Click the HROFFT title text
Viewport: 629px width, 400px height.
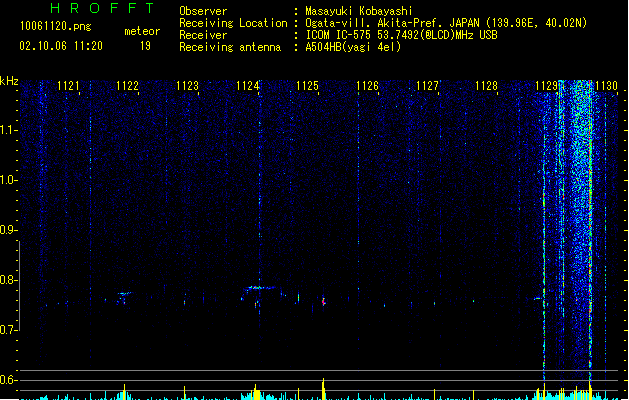102,8
